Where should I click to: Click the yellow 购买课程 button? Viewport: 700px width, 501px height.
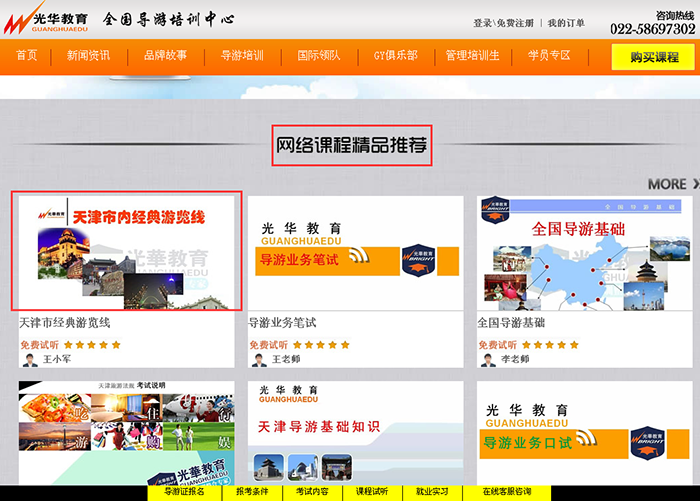pos(653,57)
